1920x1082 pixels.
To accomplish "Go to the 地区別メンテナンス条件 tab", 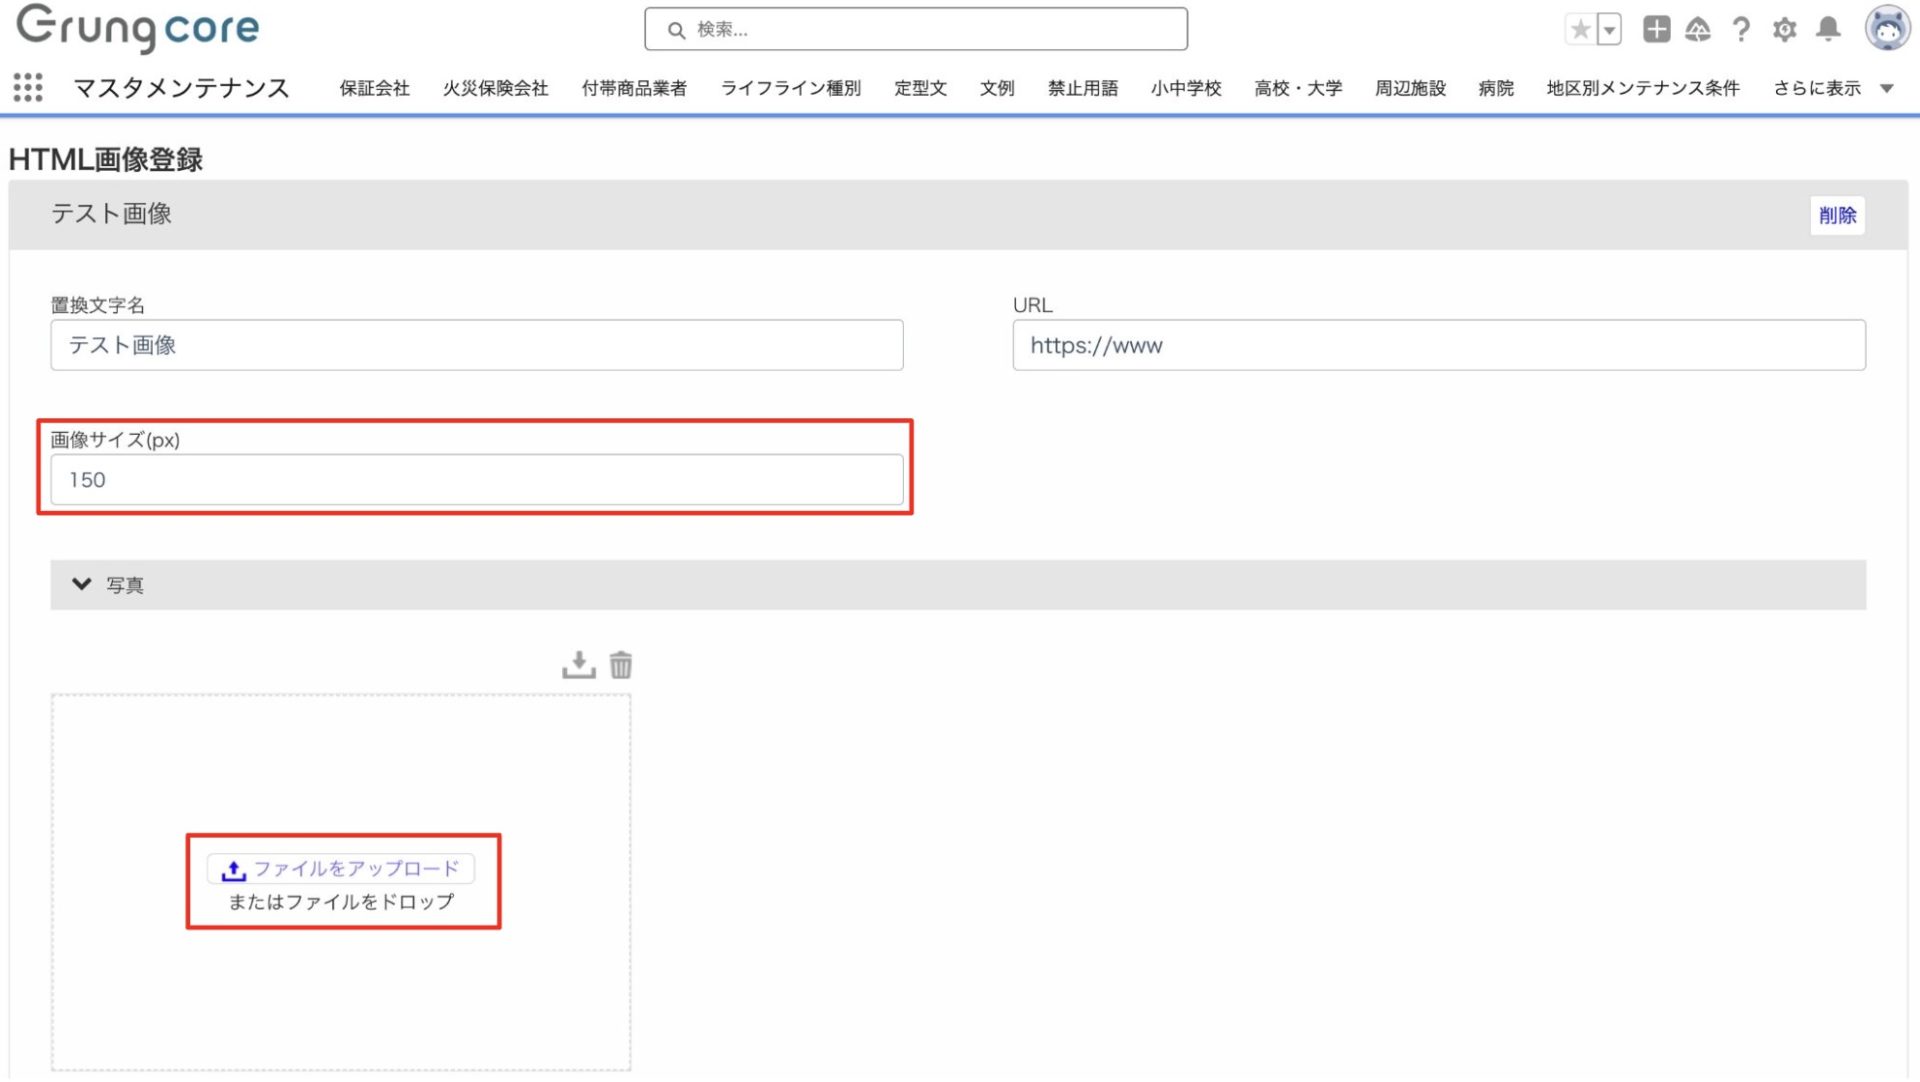I will [x=1642, y=88].
